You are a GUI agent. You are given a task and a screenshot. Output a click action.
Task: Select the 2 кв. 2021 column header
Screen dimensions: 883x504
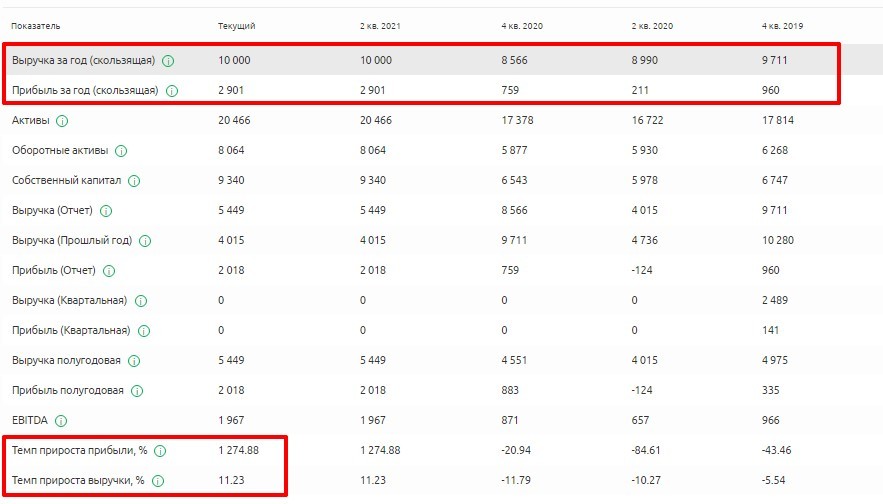pos(381,24)
